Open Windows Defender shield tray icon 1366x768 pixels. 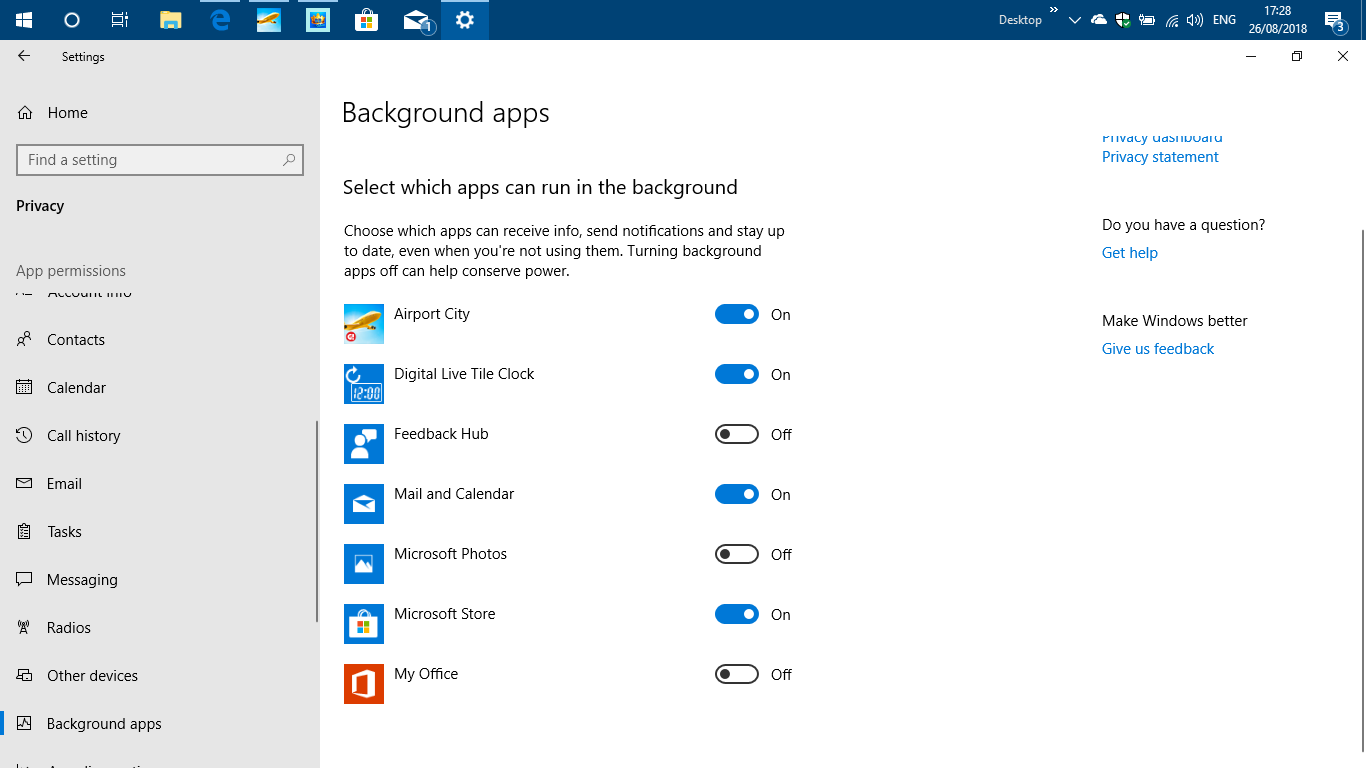pos(1123,20)
